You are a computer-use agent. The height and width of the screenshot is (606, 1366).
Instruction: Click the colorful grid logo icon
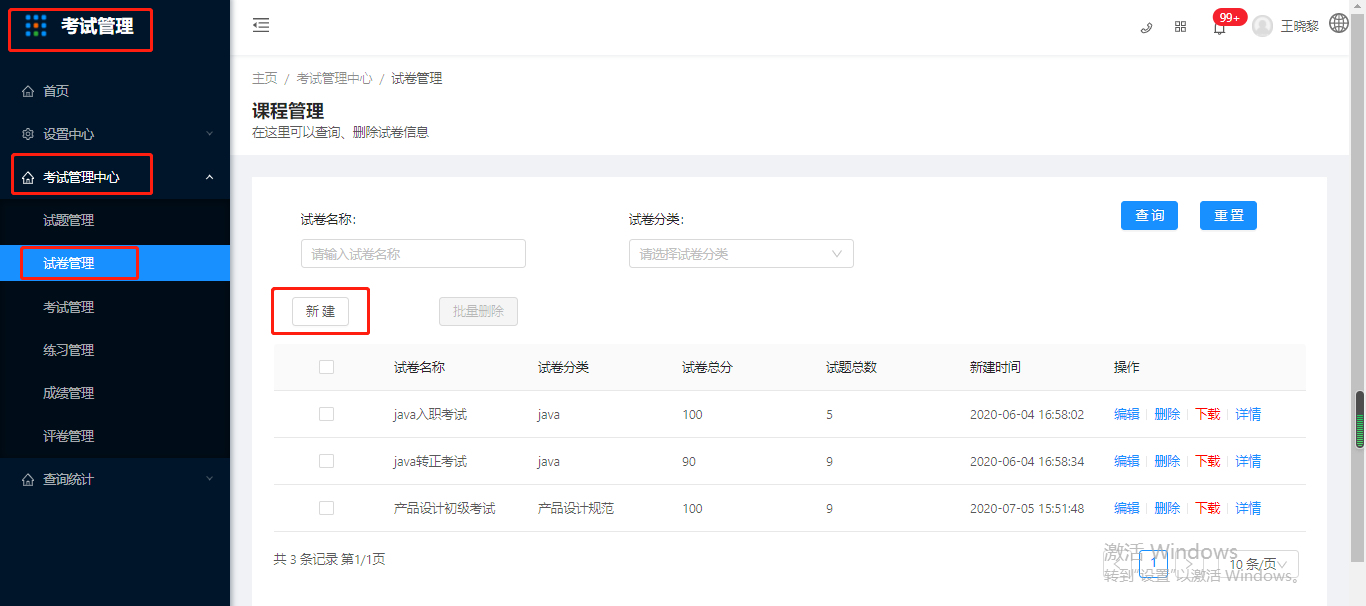(x=36, y=26)
